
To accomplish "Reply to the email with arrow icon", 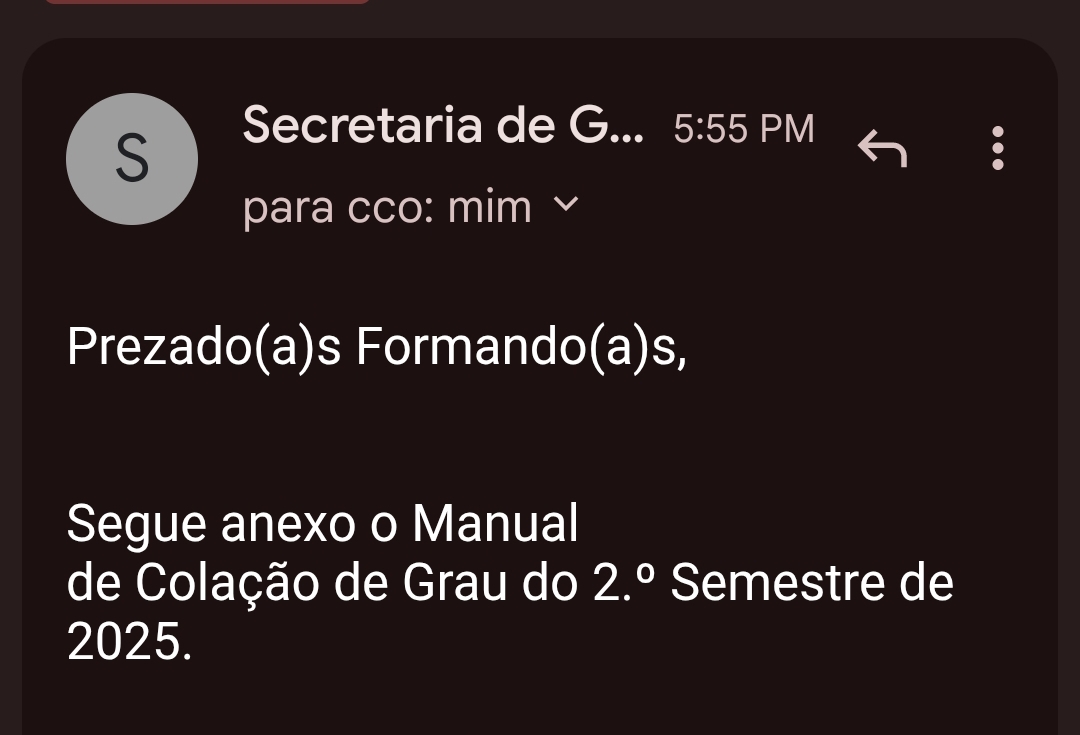I will click(x=882, y=150).
